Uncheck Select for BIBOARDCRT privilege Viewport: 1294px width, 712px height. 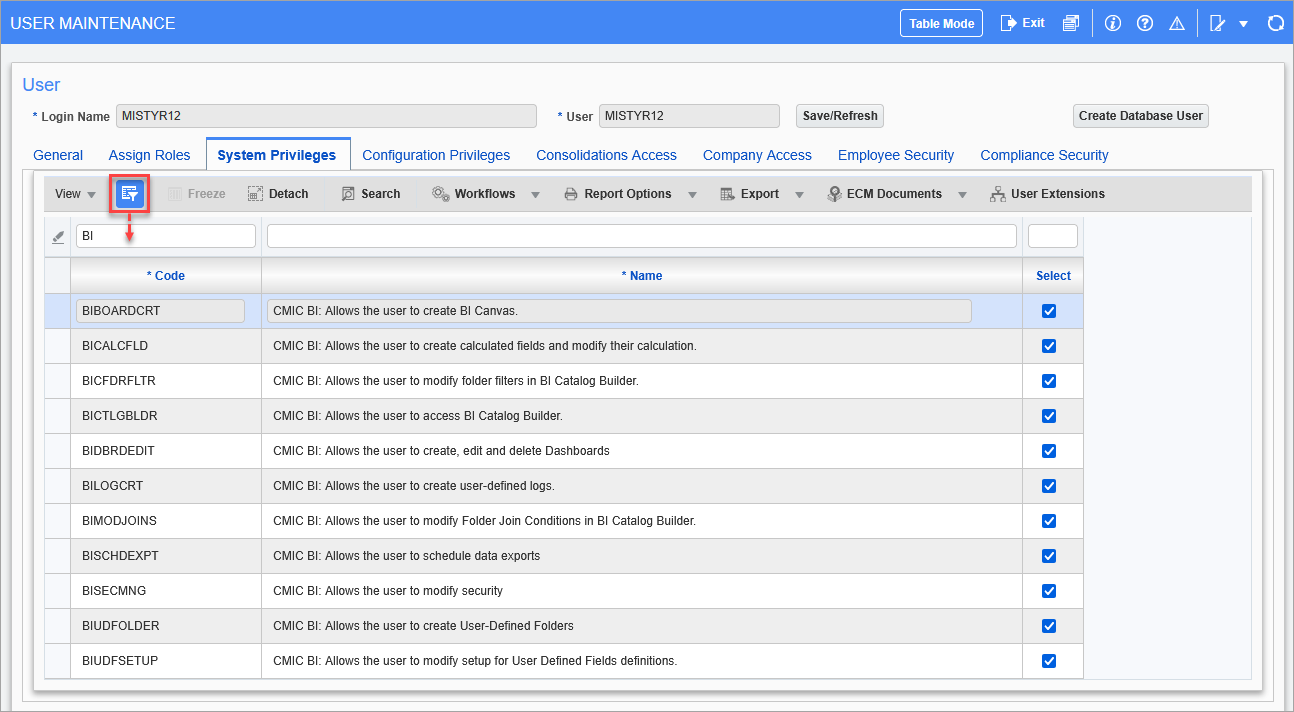pyautogui.click(x=1049, y=311)
